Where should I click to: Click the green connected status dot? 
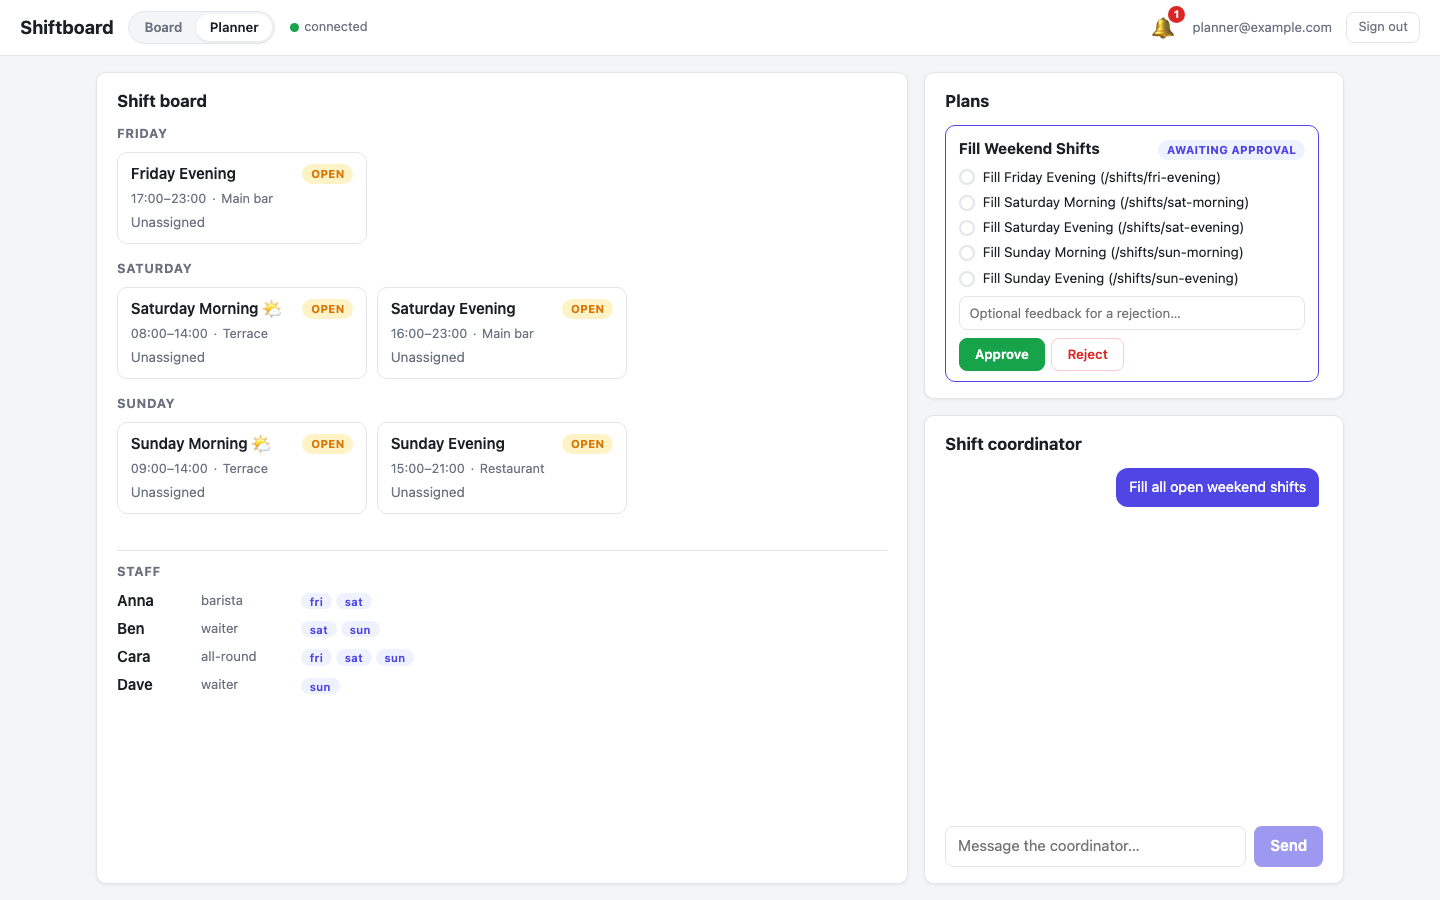[x=295, y=27]
